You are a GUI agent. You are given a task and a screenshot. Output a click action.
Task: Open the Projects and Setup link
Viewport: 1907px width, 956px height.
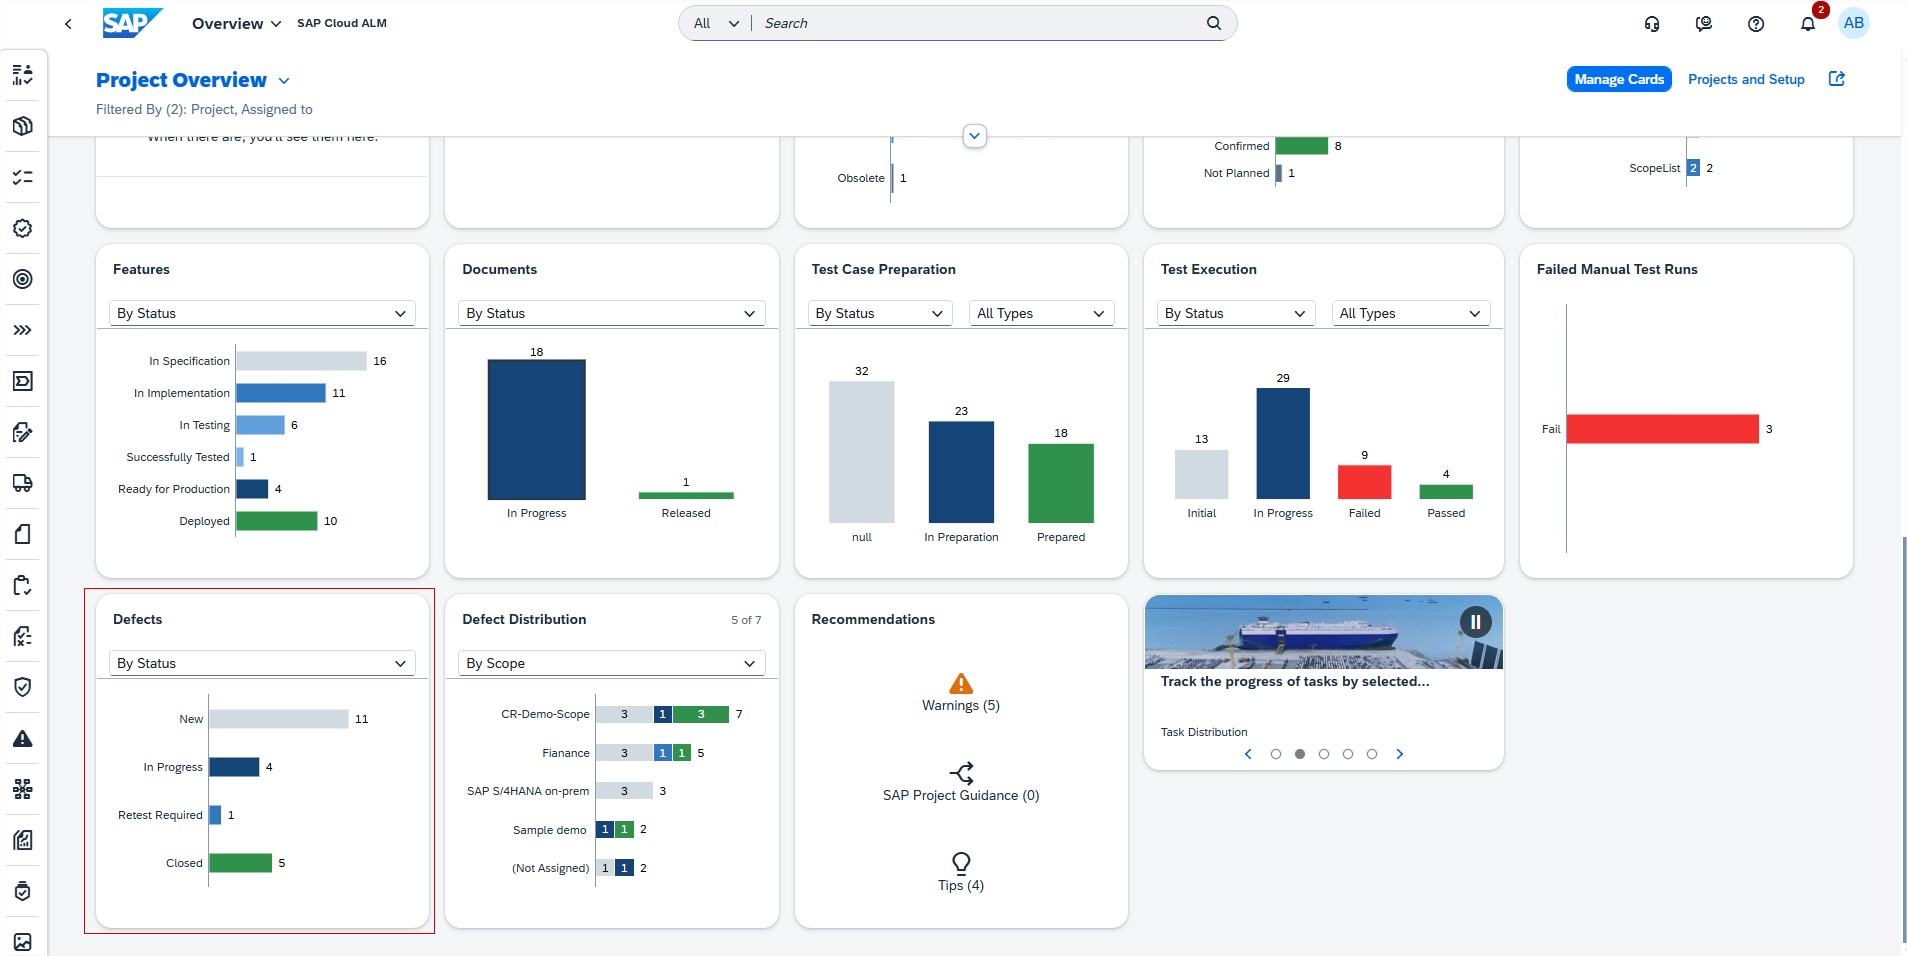click(x=1745, y=79)
